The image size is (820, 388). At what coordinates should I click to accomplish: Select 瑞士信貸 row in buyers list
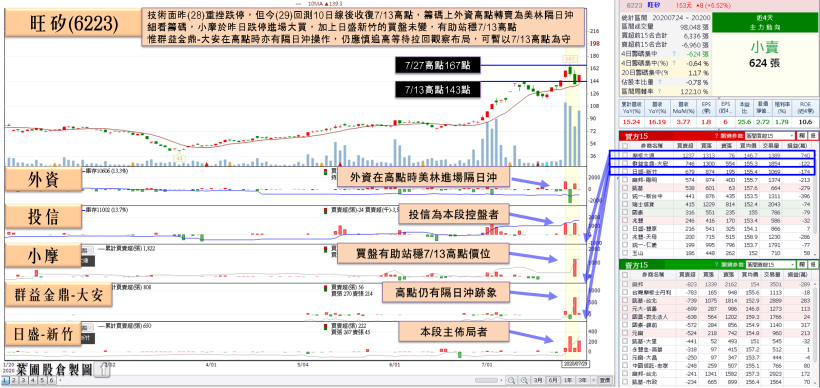tap(715, 204)
